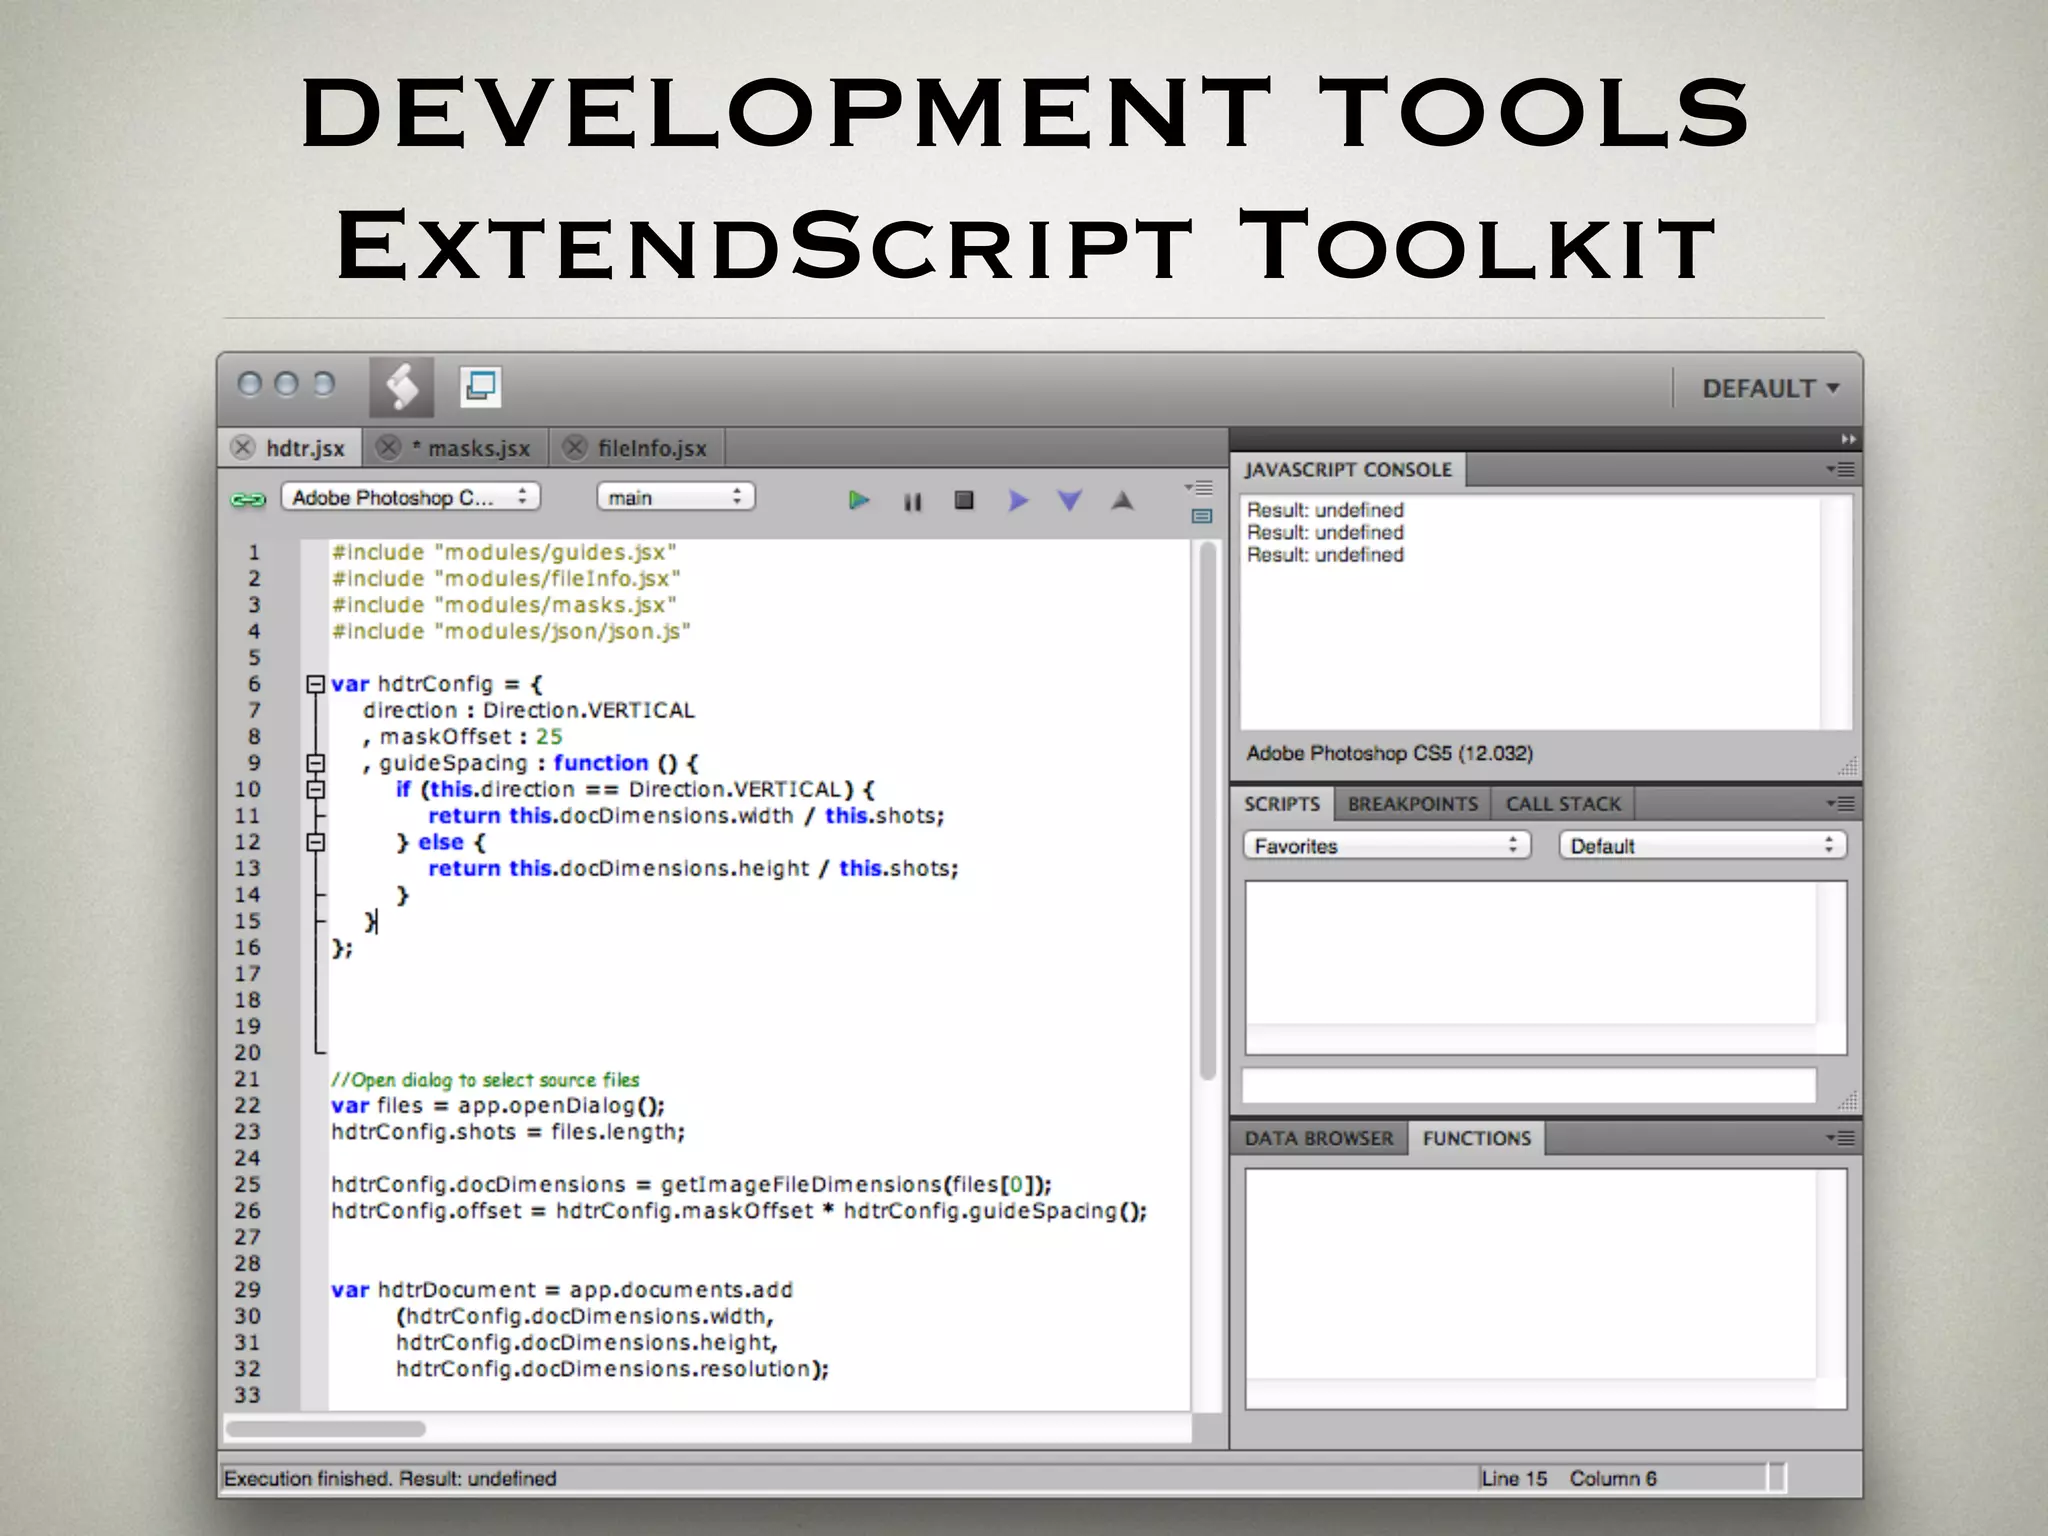Click the small blue document icon below flyout

[1202, 516]
